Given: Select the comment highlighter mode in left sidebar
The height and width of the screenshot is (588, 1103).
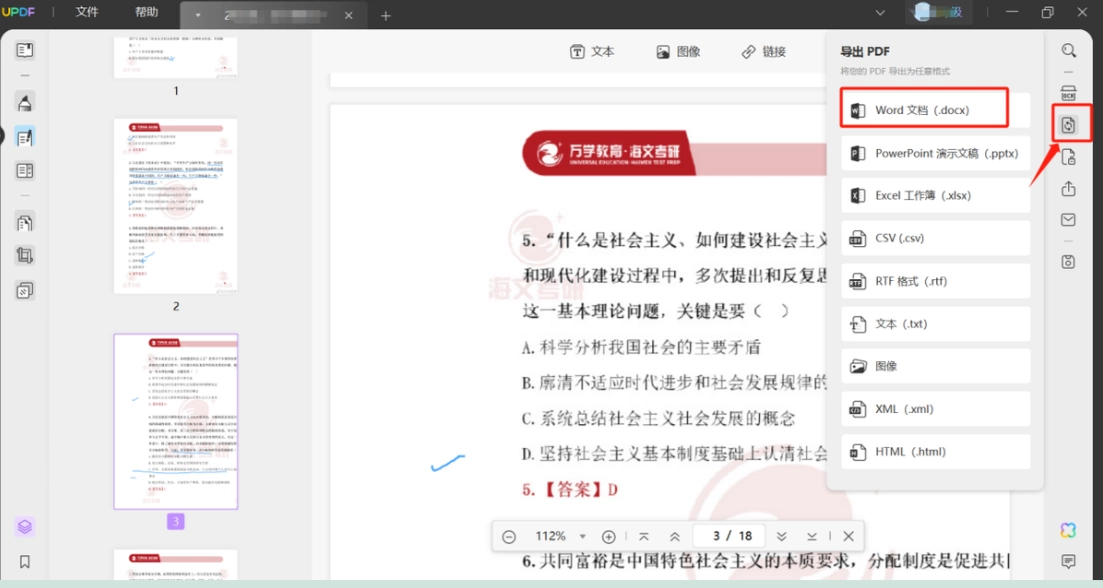Looking at the screenshot, I should pos(25,103).
